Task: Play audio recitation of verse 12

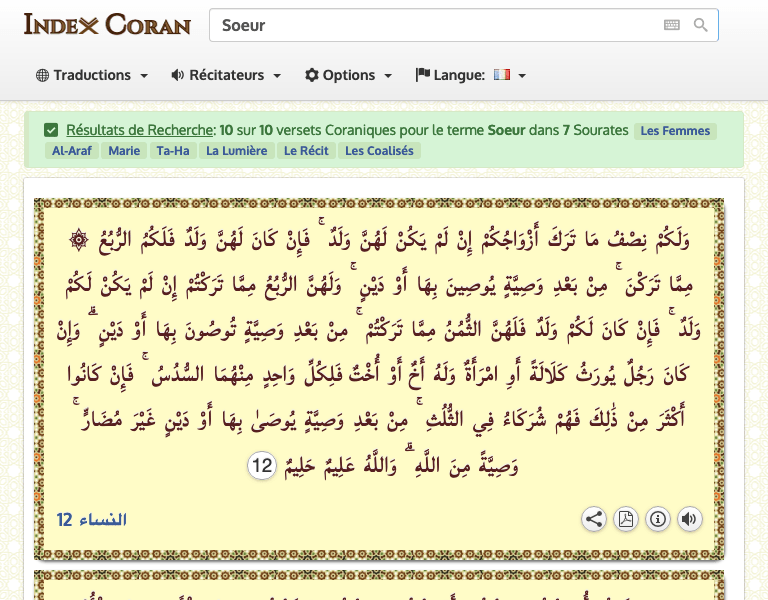Action: 690,519
